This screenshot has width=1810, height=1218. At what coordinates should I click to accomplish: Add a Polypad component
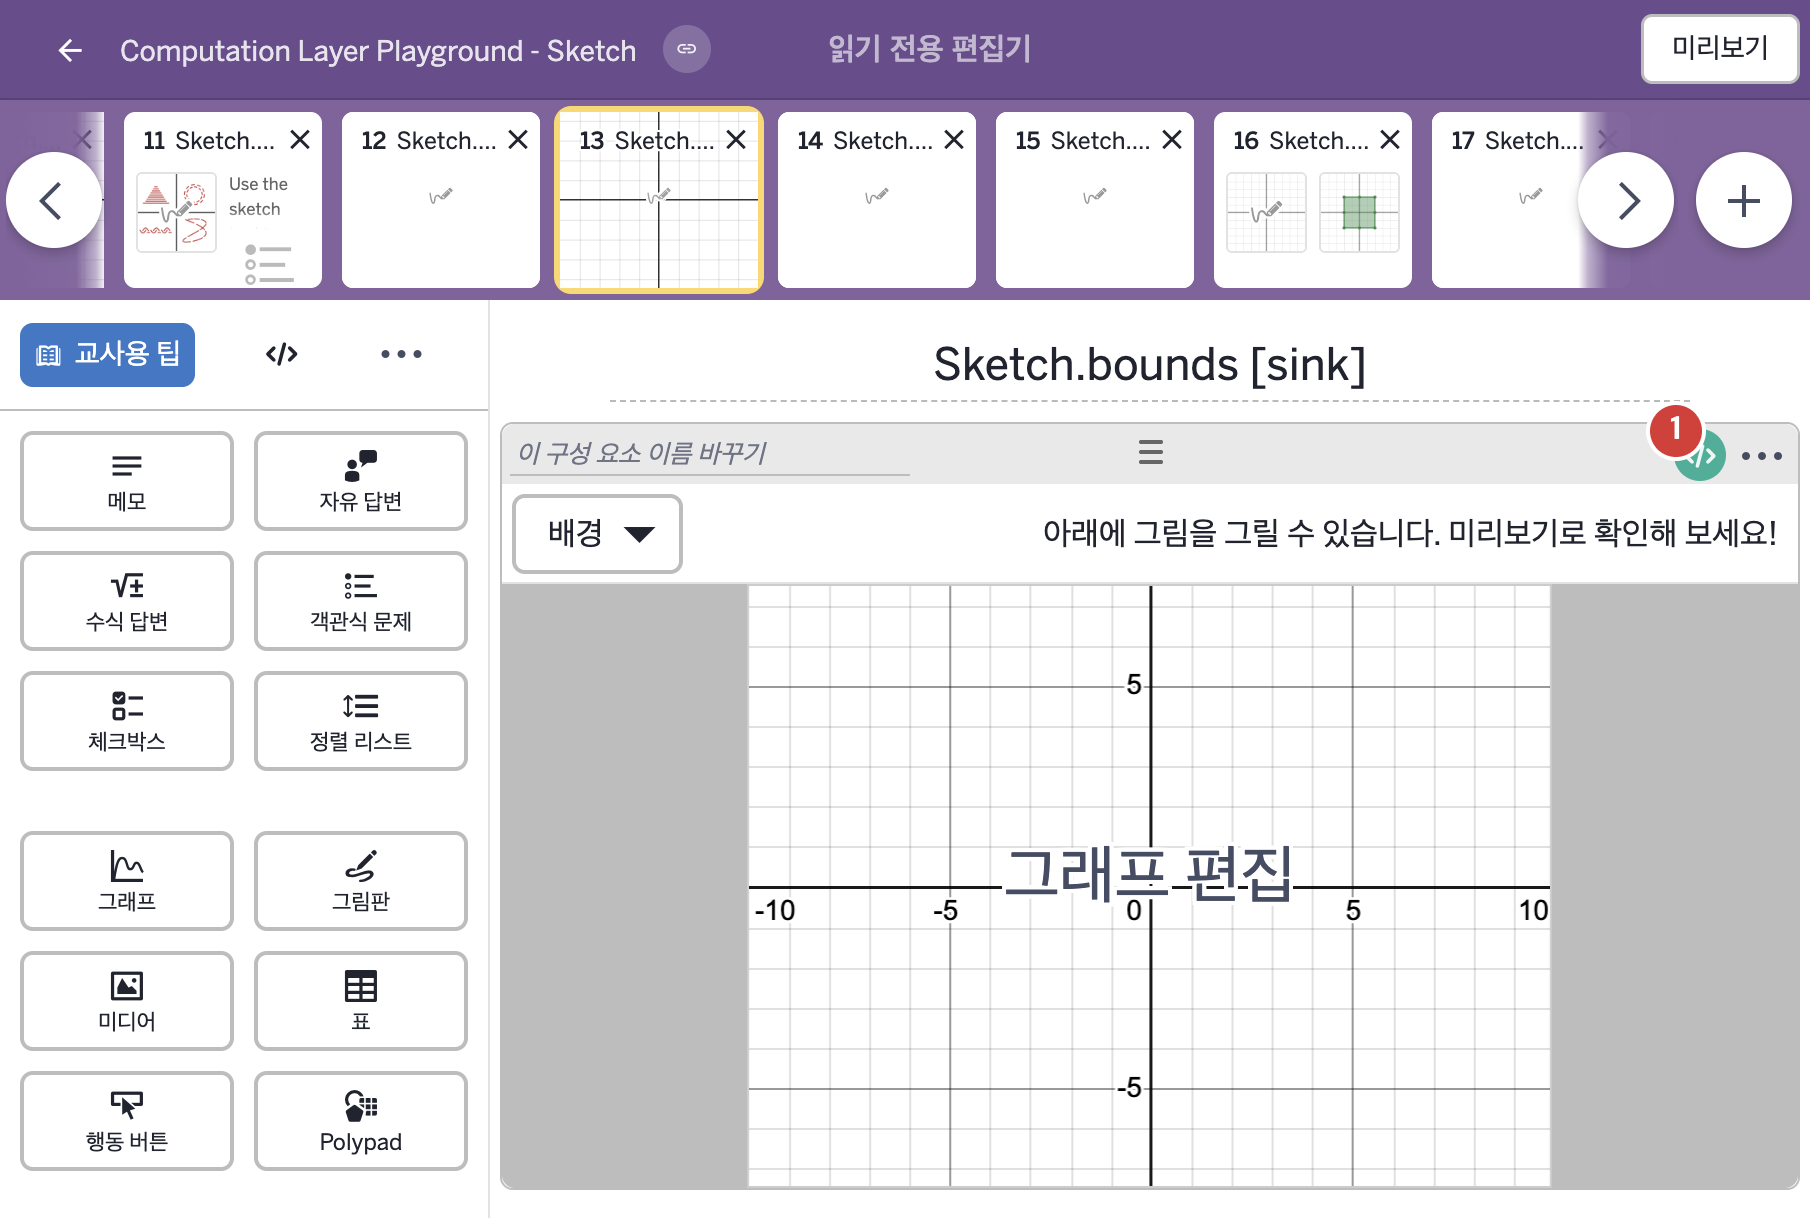[x=361, y=1121]
